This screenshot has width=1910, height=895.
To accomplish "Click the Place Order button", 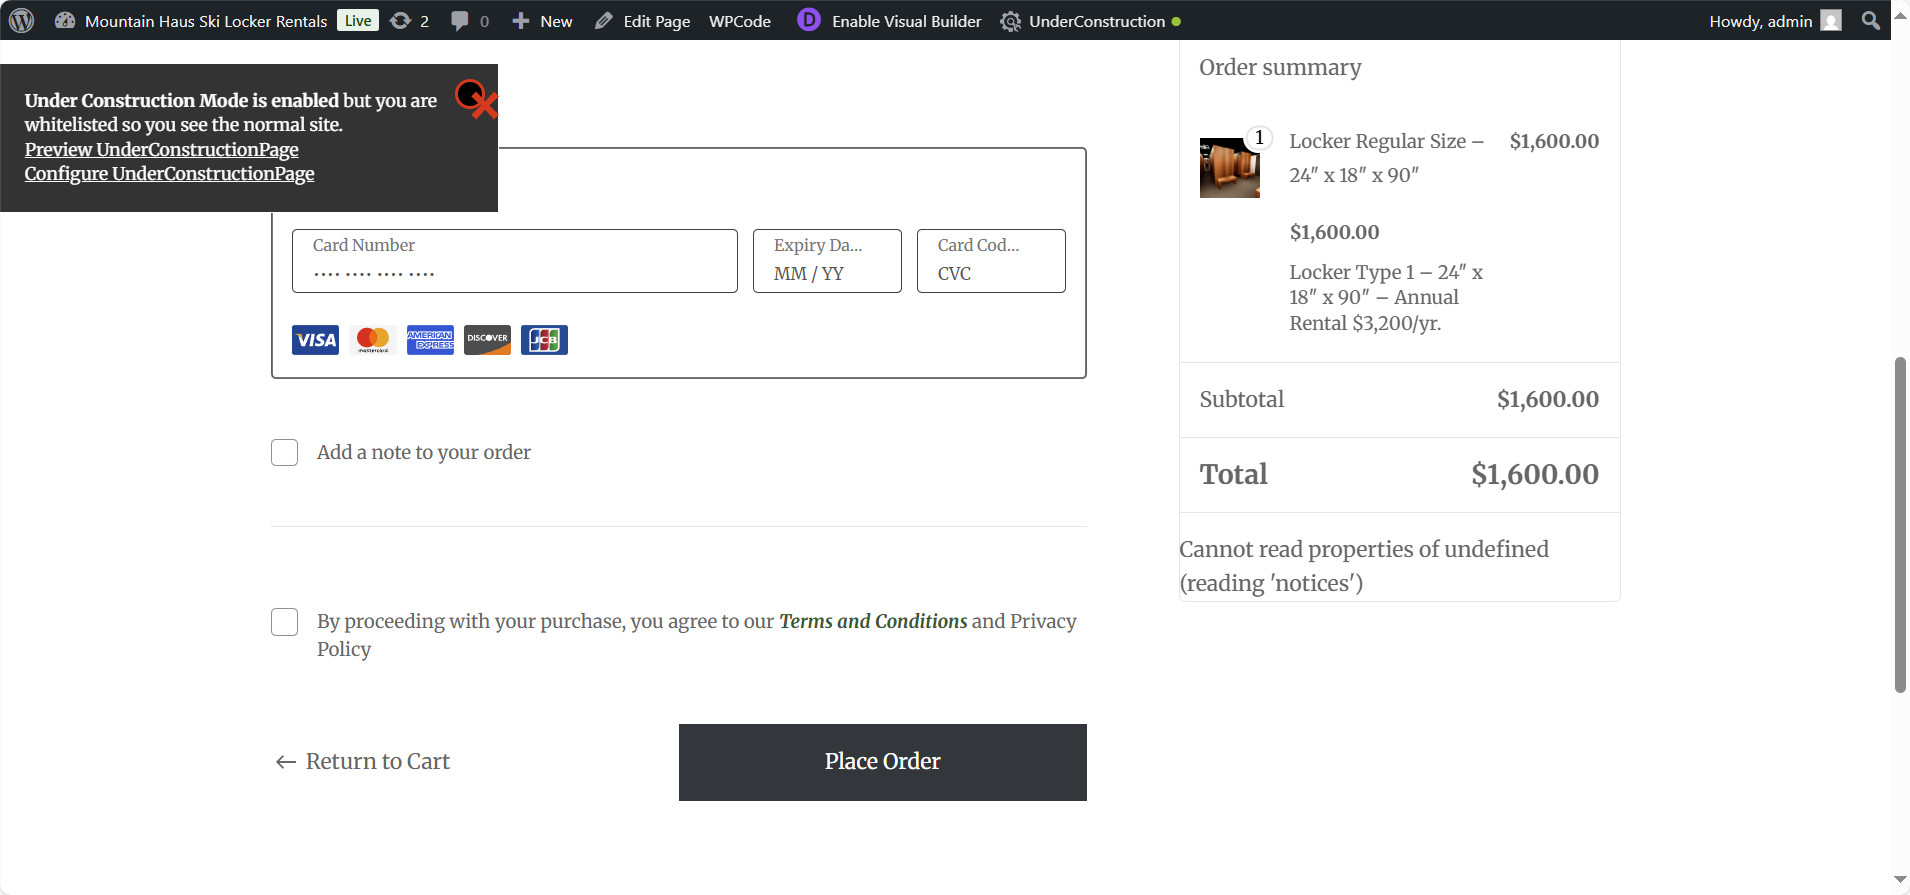I will 883,762.
